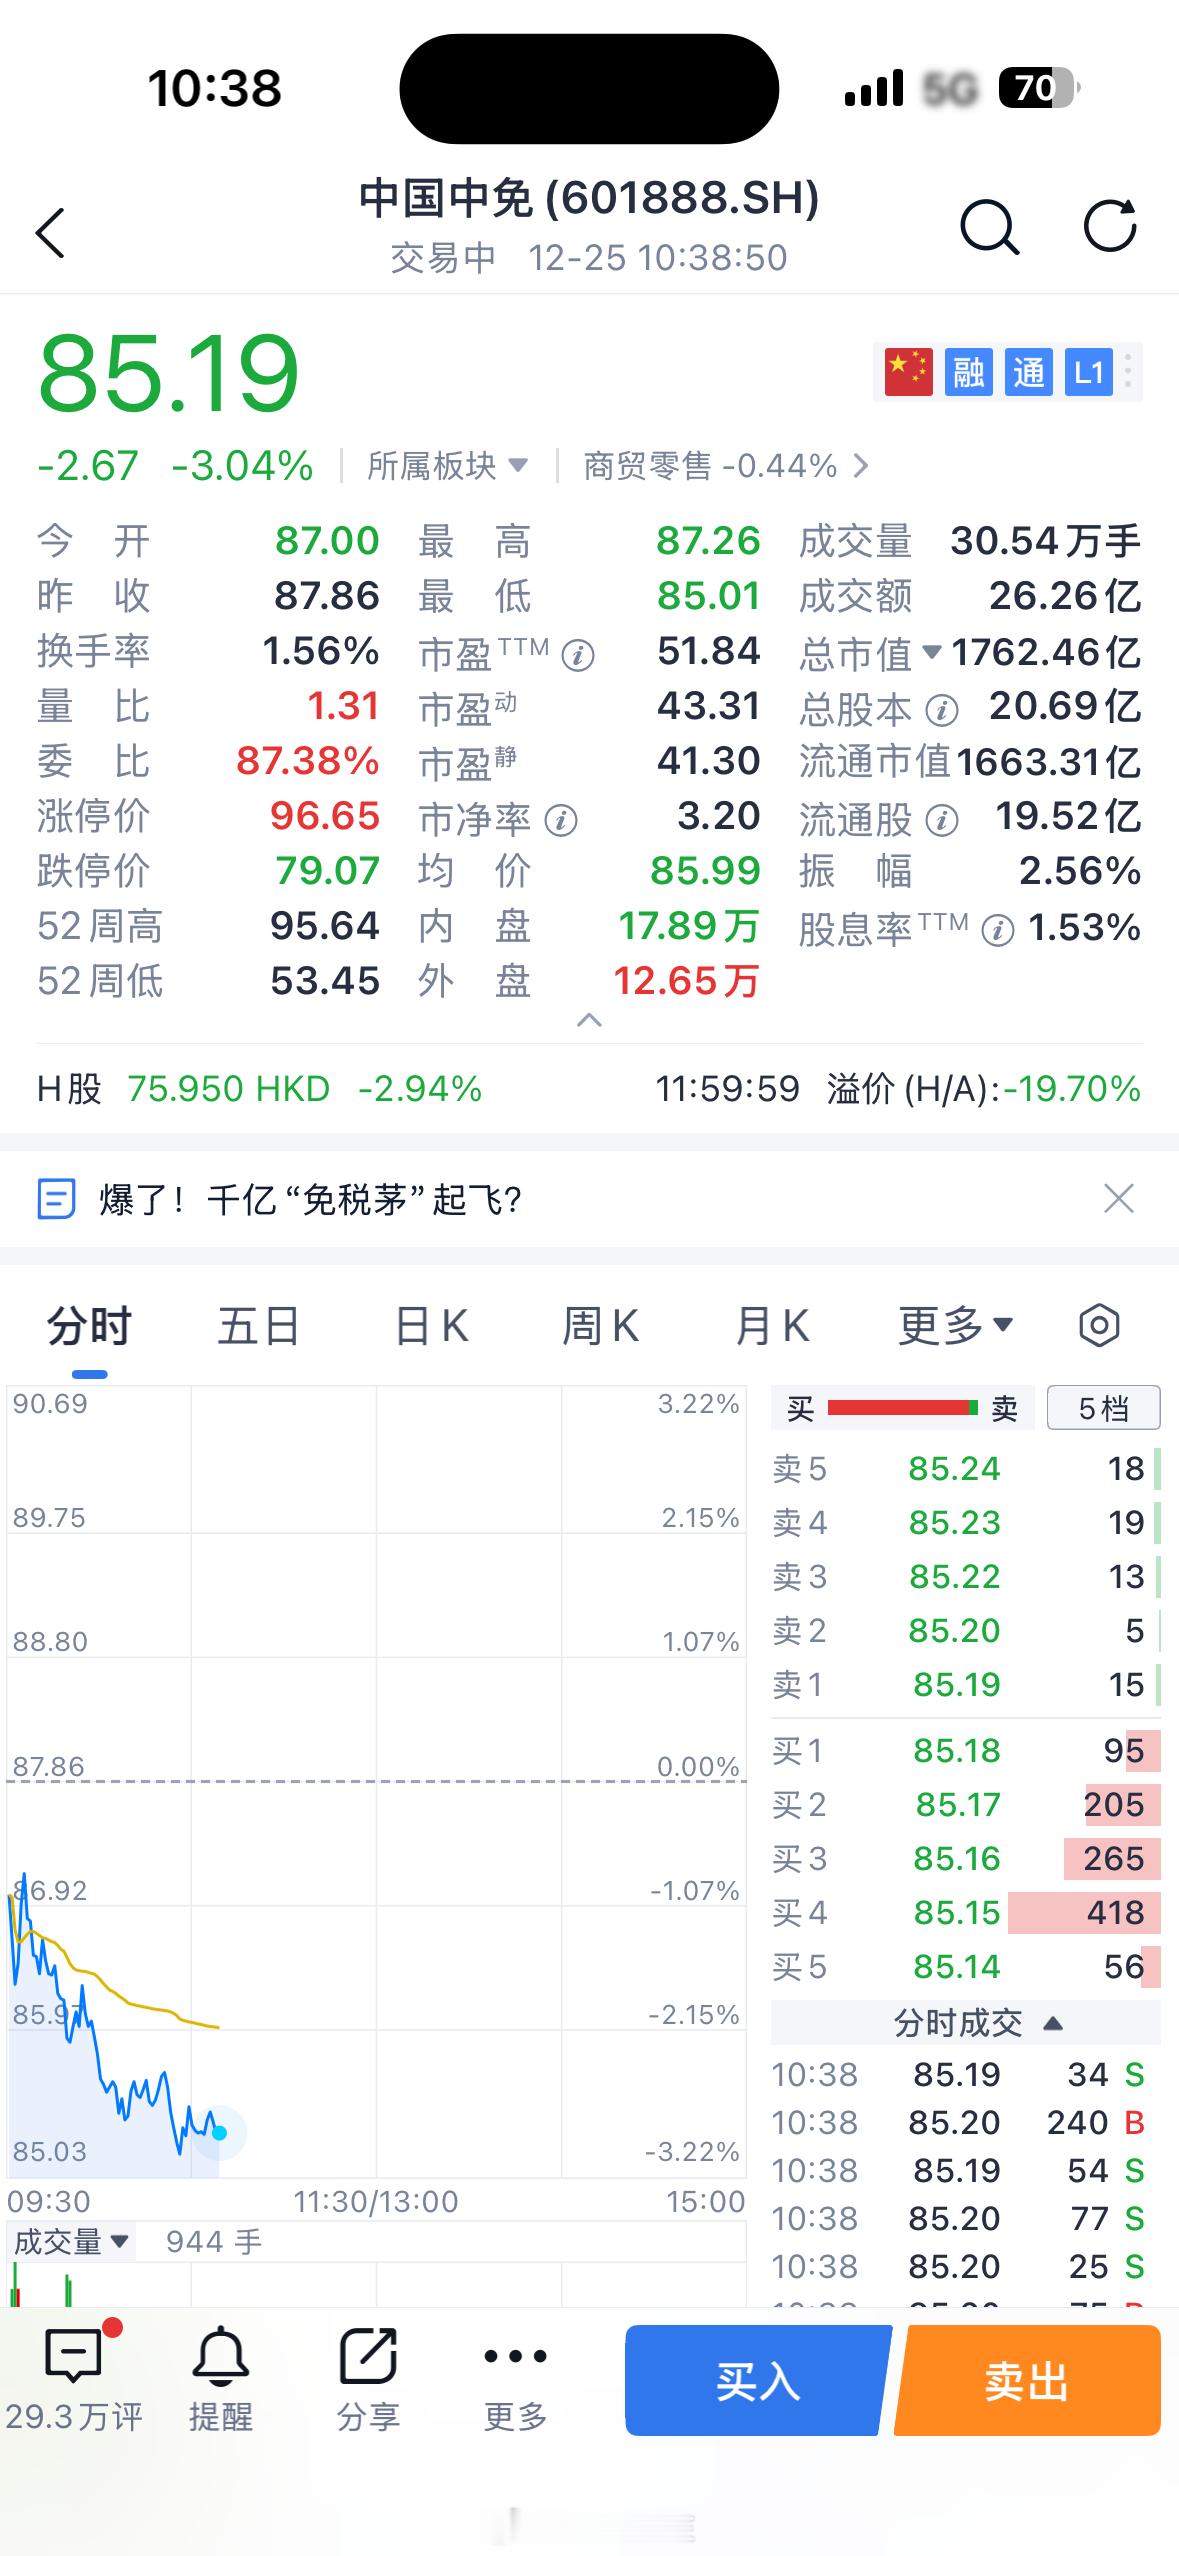Show info for 股息率TTM
Image resolution: width=1179 pixels, height=2556 pixels.
tap(998, 931)
